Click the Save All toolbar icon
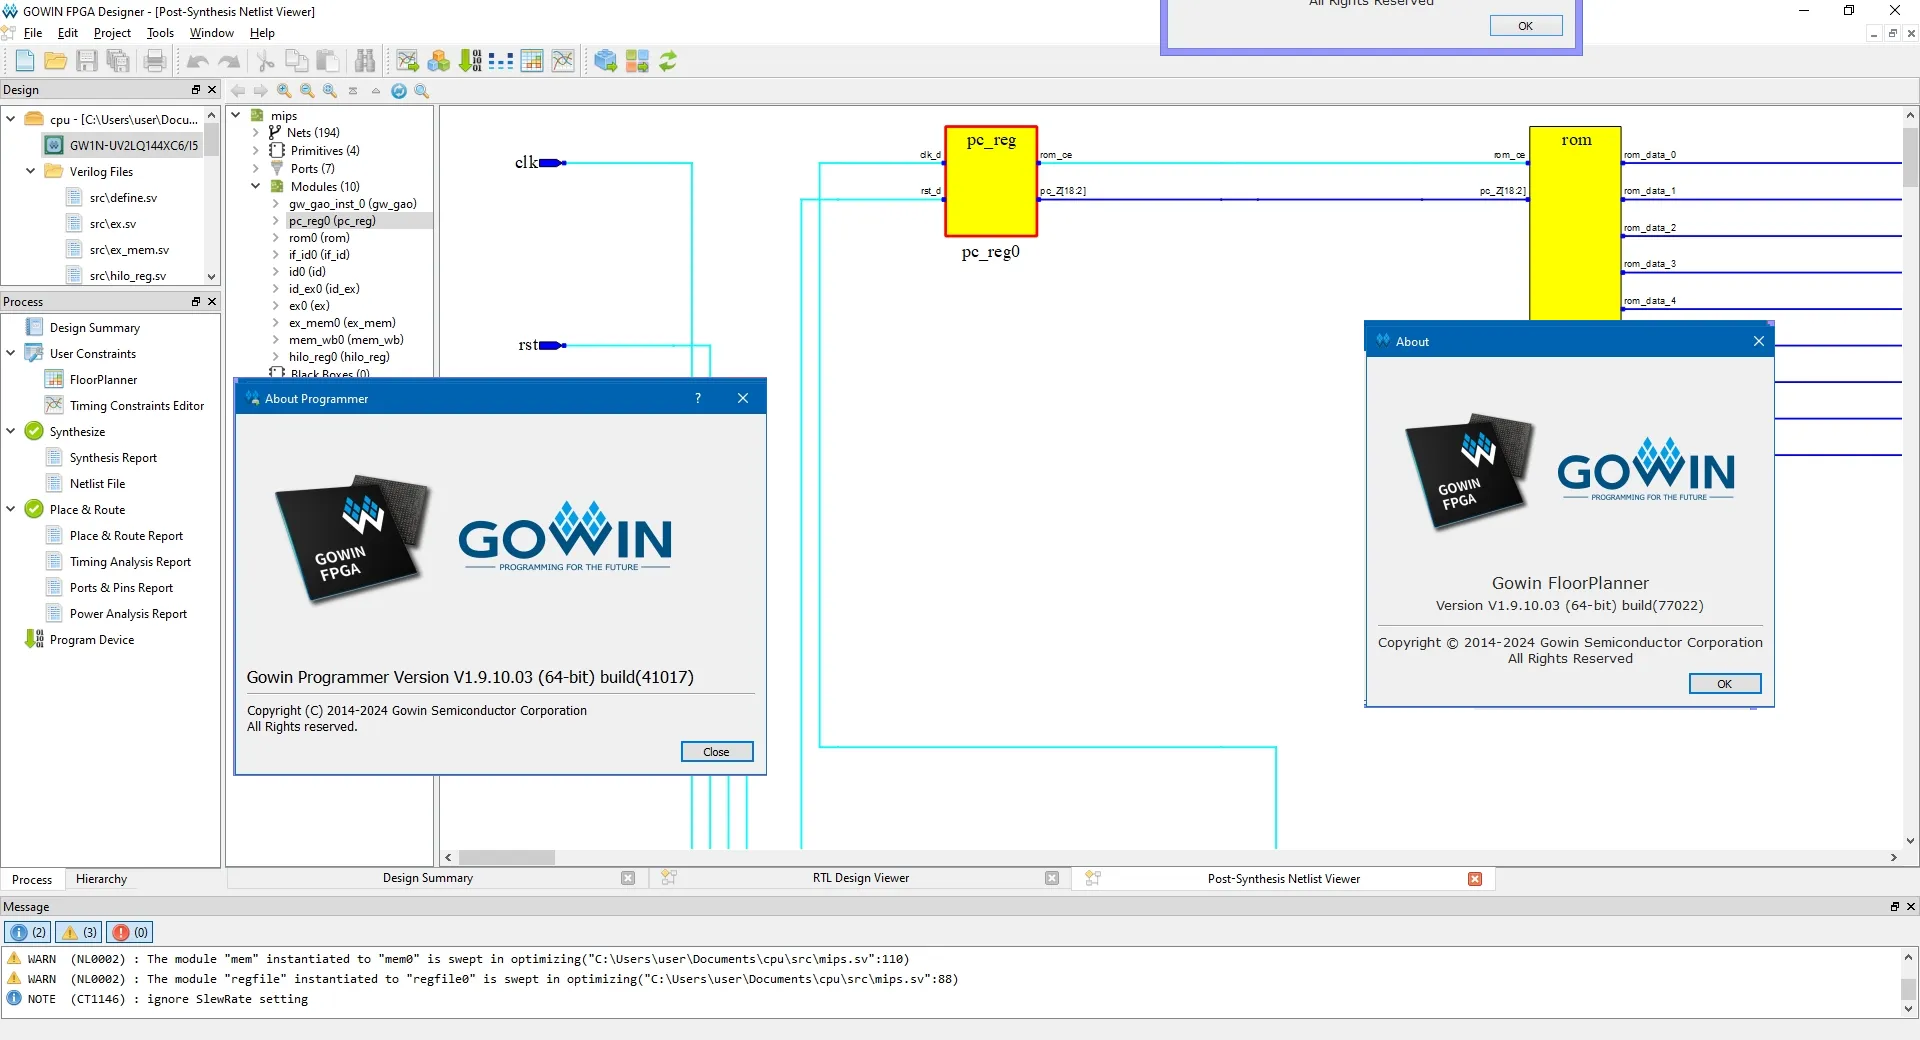 118,61
